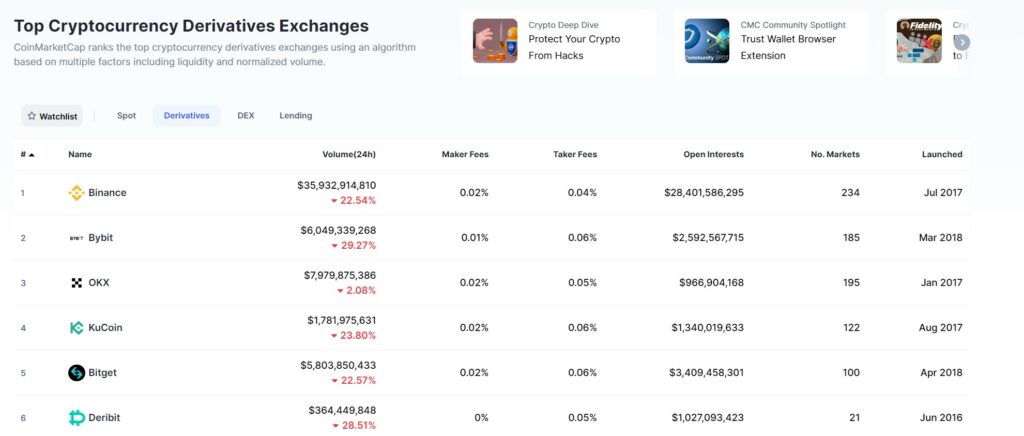The height and width of the screenshot is (436, 1024).
Task: Click the KuCoin logo icon
Action: click(76, 328)
